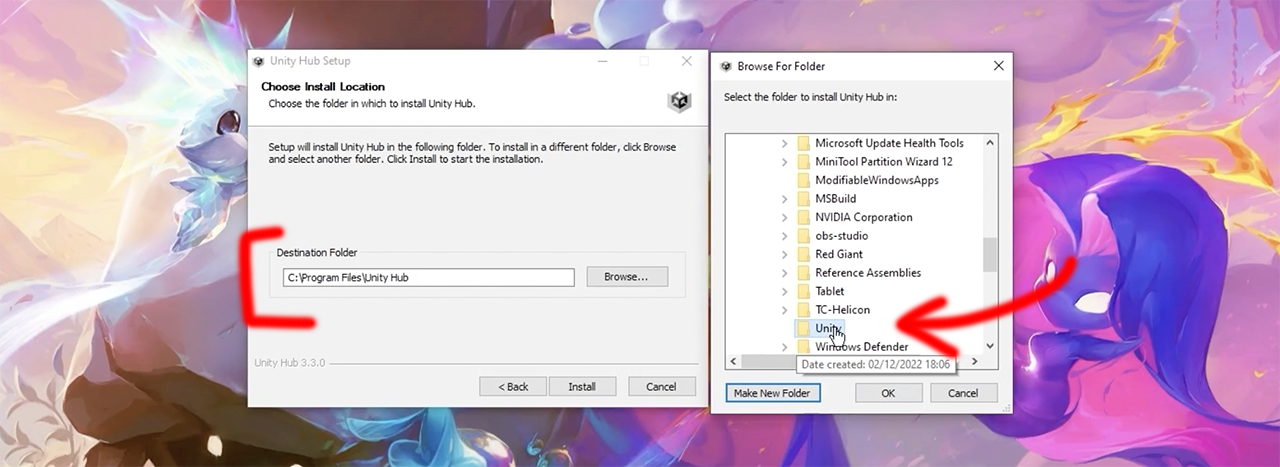This screenshot has height=467, width=1280.
Task: Go back with the < Back button
Action: click(513, 386)
